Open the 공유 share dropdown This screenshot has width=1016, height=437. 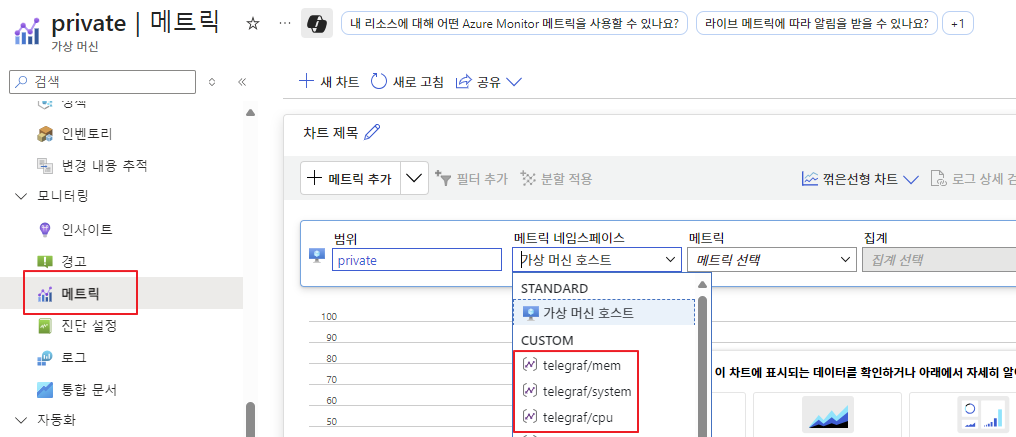pyautogui.click(x=489, y=82)
